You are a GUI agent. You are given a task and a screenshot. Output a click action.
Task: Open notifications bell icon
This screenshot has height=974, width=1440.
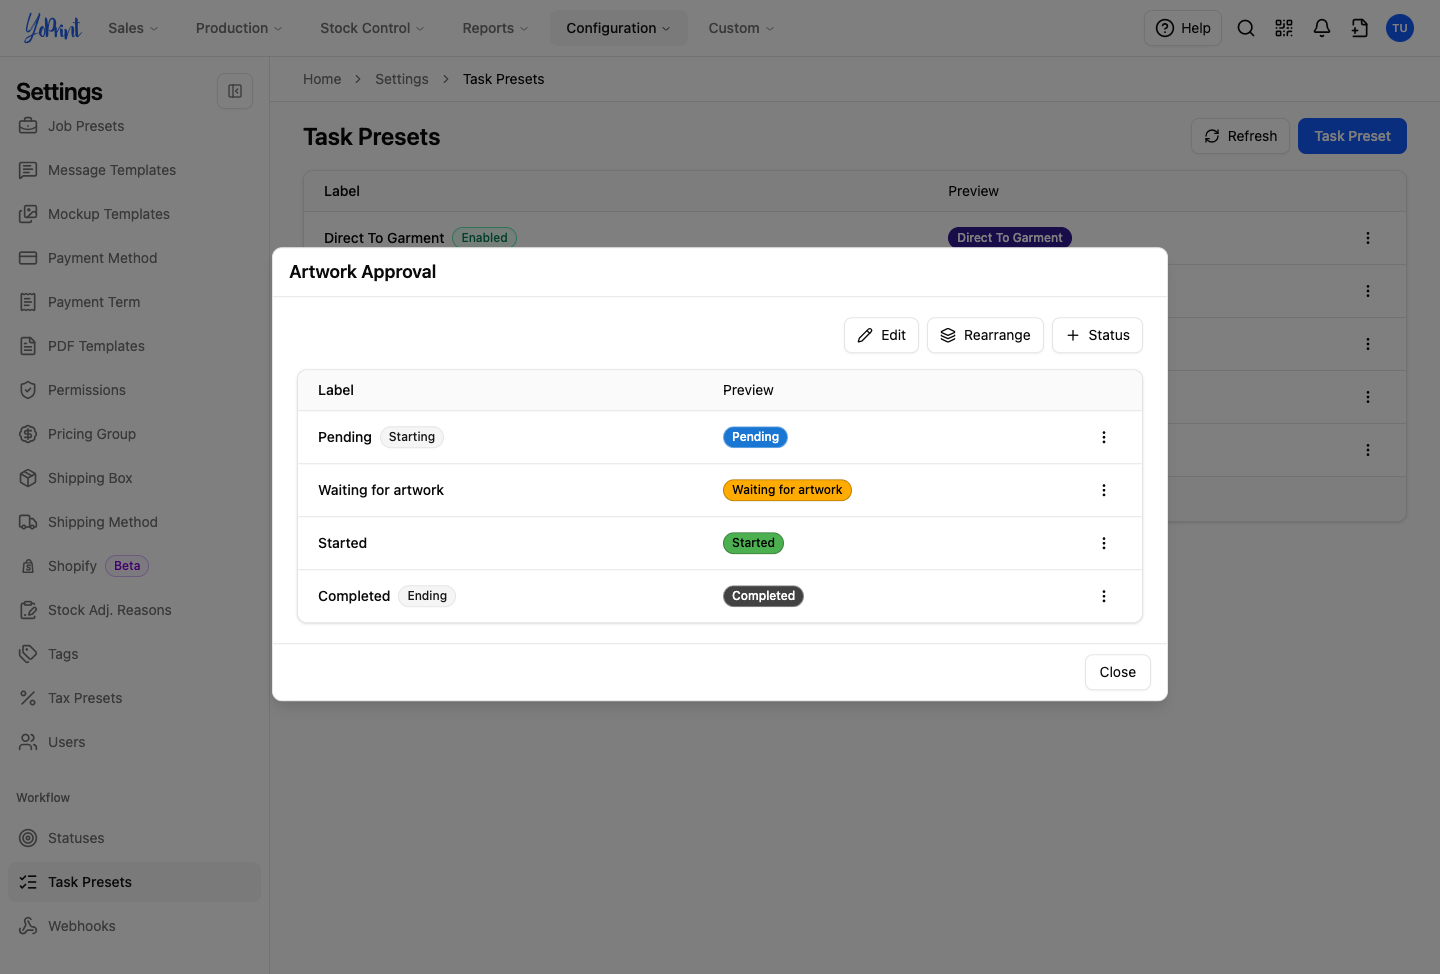(1321, 28)
